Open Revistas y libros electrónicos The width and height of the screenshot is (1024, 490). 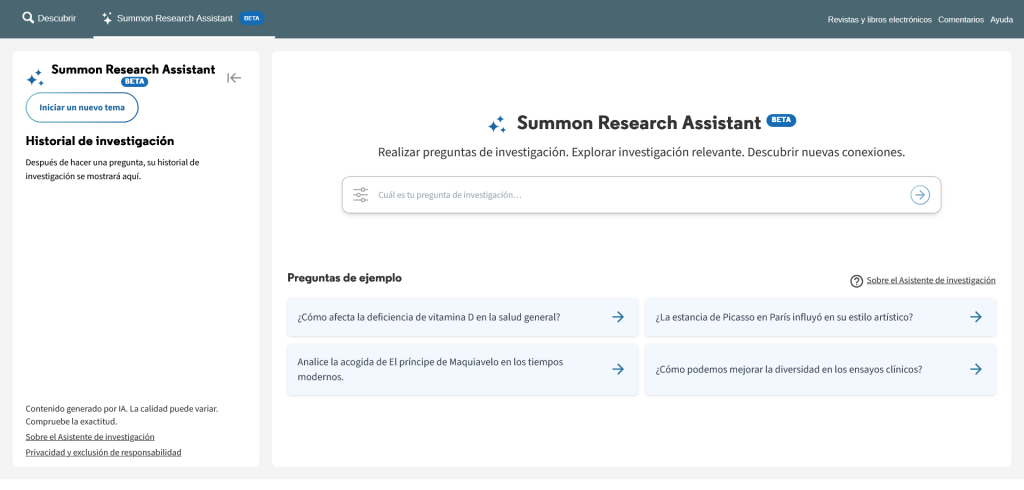pyautogui.click(x=879, y=19)
